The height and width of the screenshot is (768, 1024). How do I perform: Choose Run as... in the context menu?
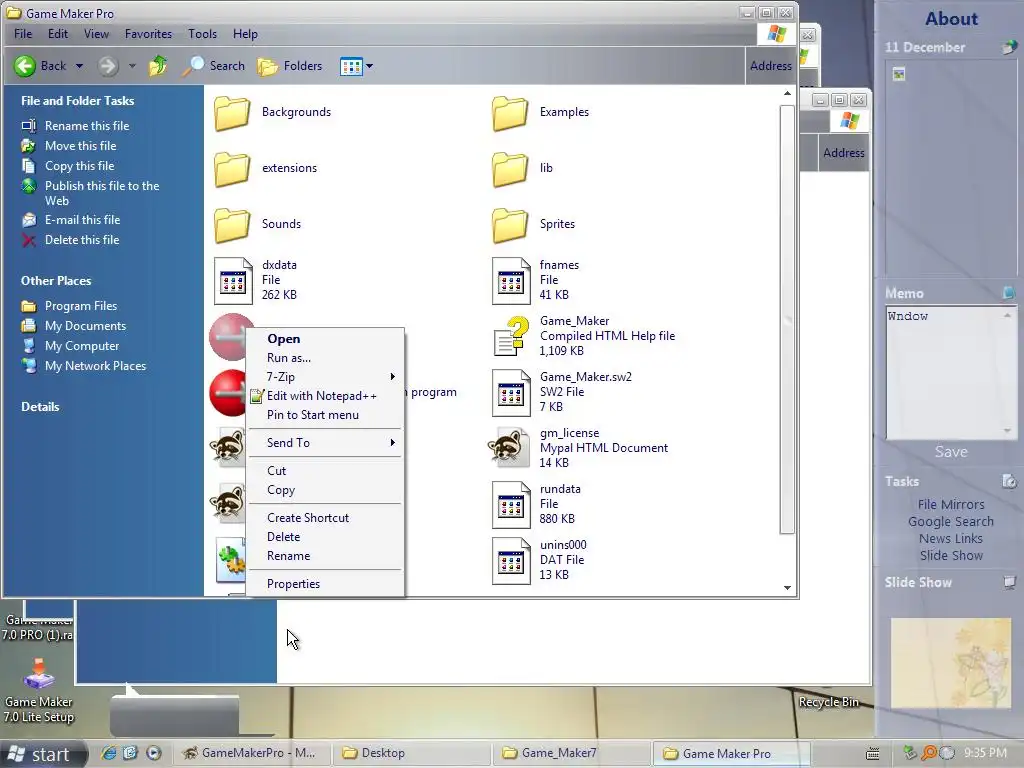[x=325, y=358]
